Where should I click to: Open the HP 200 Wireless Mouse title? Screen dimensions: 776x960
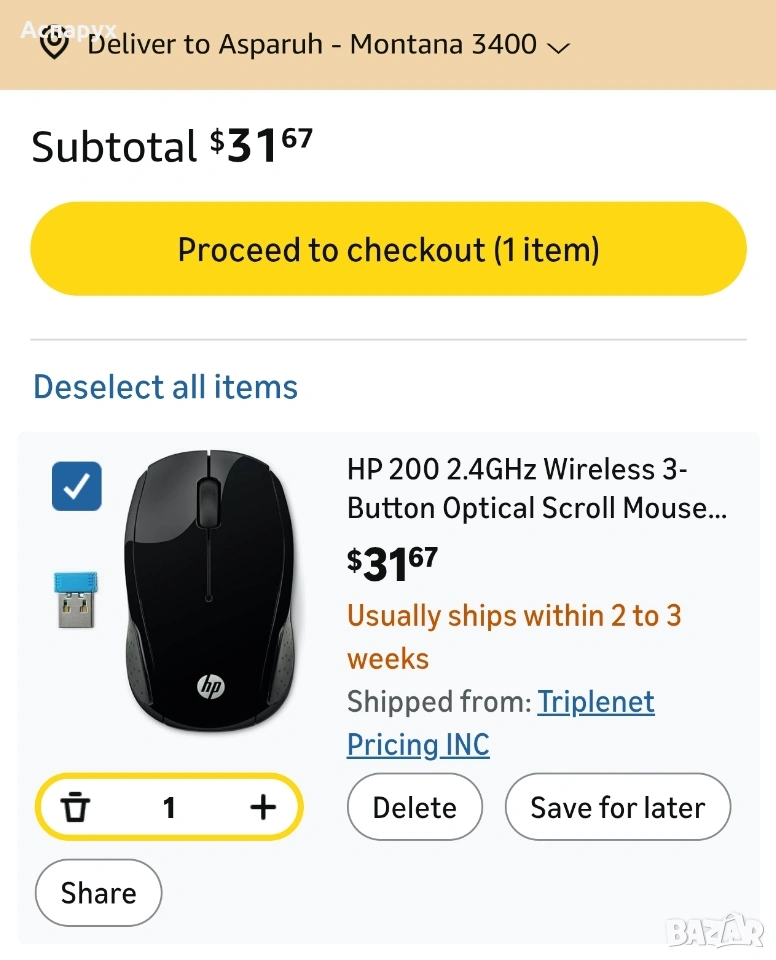536,489
